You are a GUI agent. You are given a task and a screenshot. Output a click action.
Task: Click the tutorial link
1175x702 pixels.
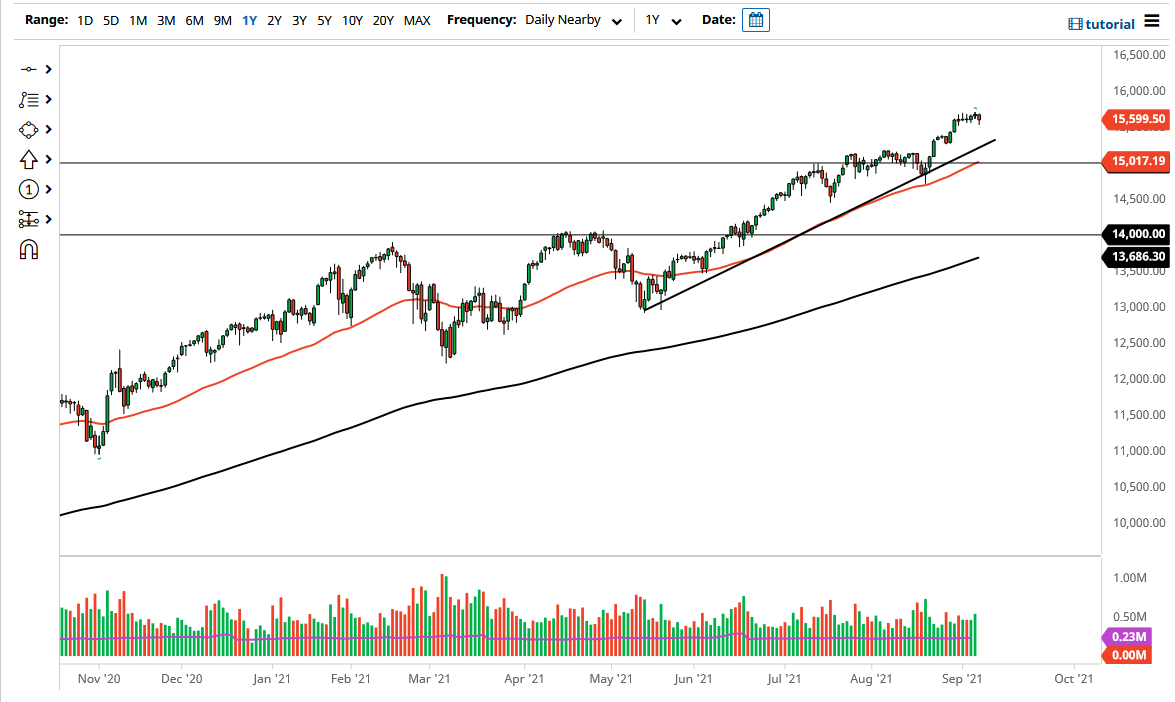coord(1110,22)
